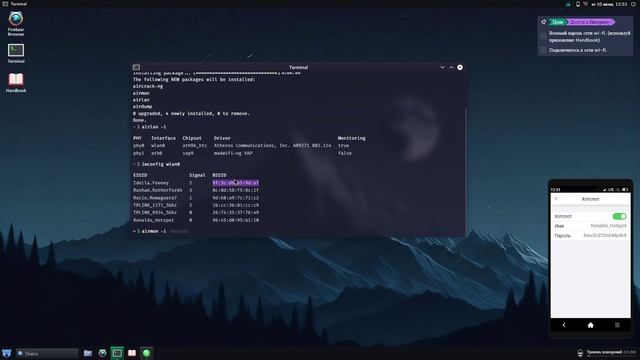
Task: Open the date and time clock in top panel
Action: [609, 4]
